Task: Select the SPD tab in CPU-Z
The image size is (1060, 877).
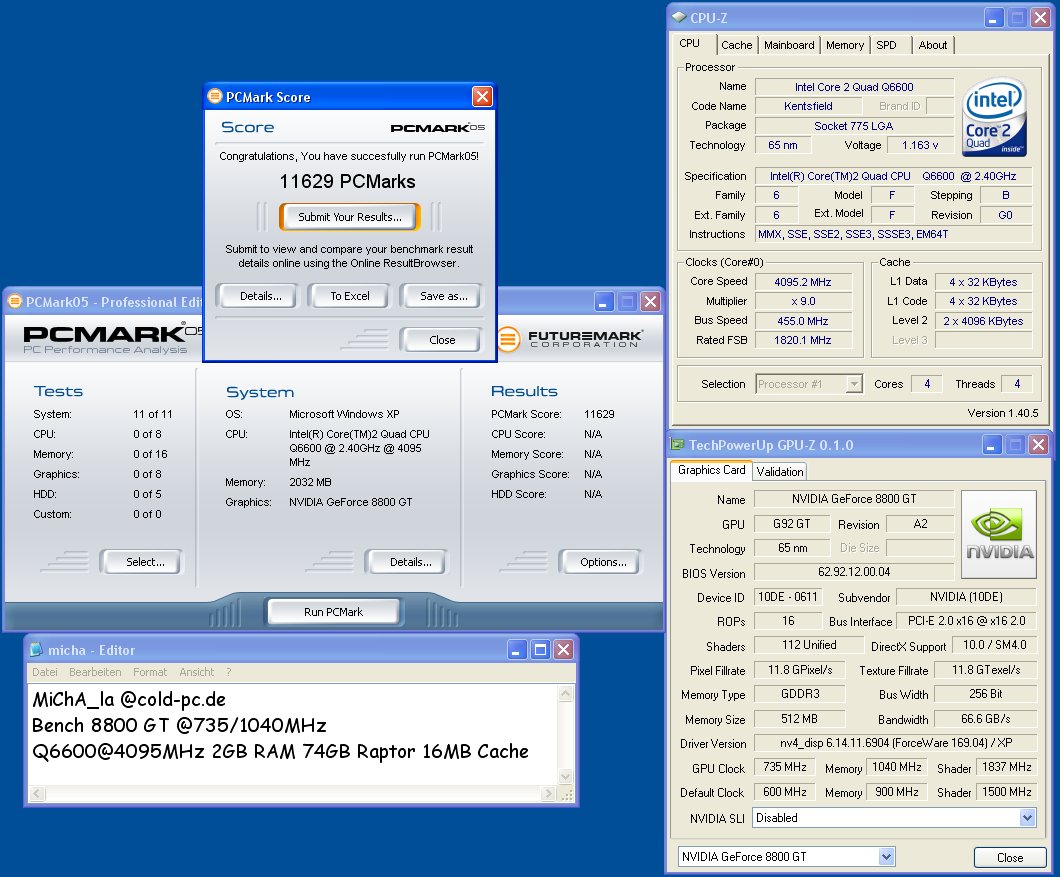Action: [886, 45]
